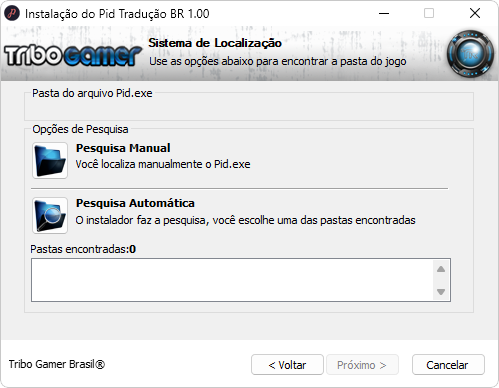Click the Pastas encontradas counter label

coord(83,249)
